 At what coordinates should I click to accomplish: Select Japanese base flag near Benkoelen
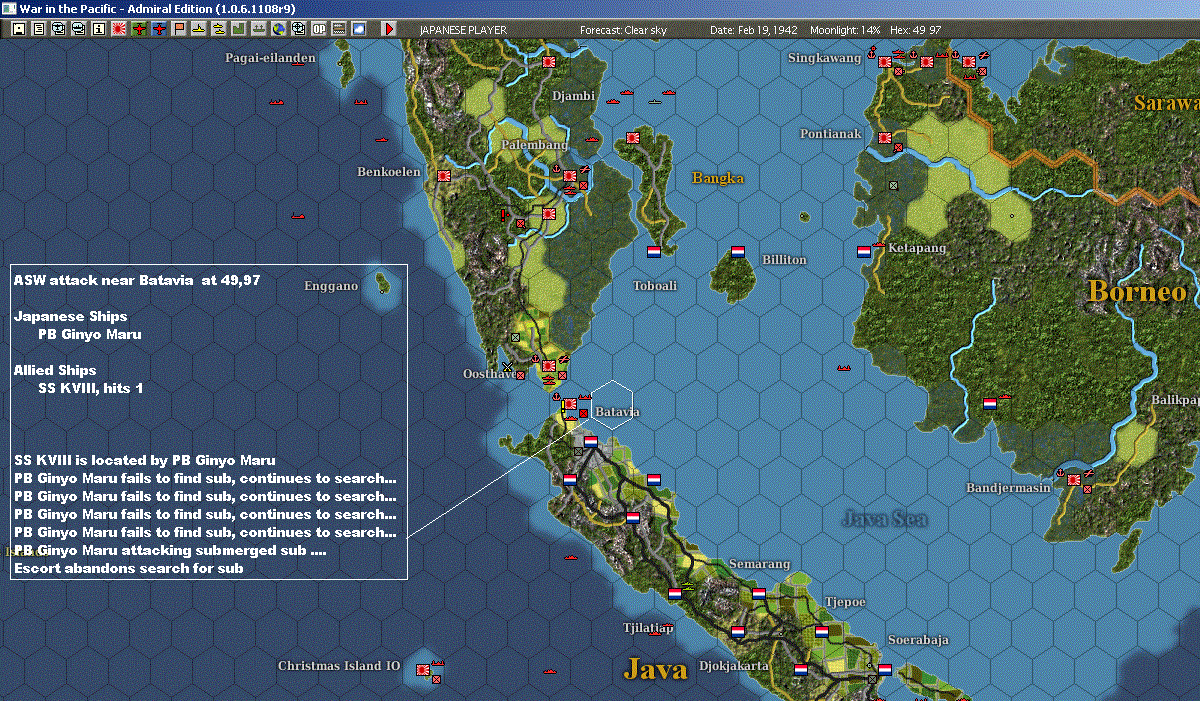(444, 175)
